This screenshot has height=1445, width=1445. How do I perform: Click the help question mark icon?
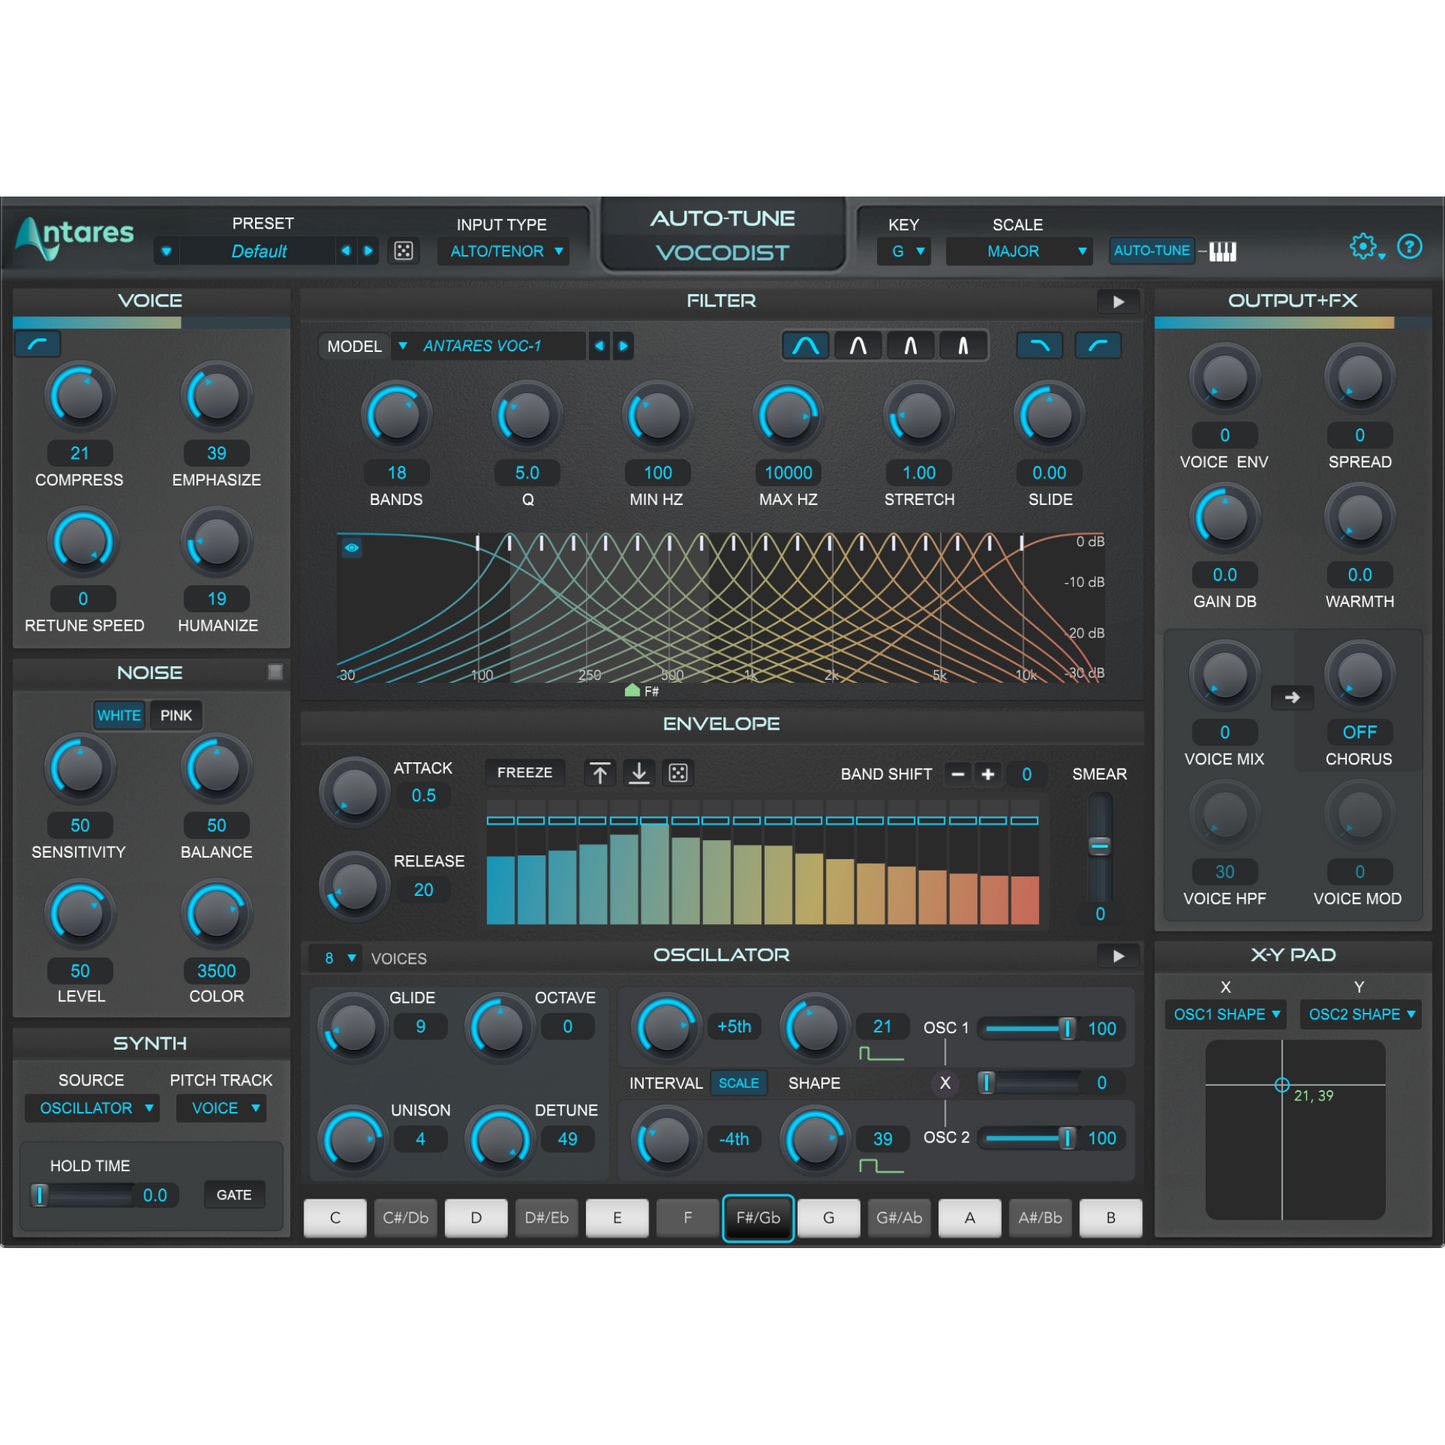tap(1409, 246)
